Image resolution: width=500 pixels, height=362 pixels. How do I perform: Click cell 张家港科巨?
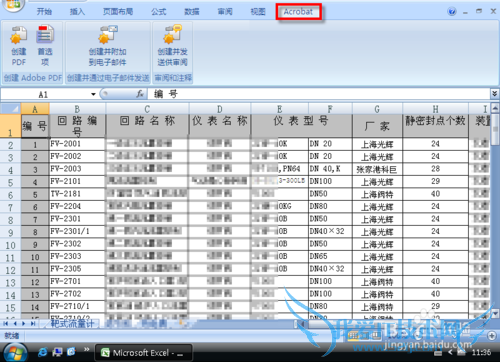[x=377, y=169]
